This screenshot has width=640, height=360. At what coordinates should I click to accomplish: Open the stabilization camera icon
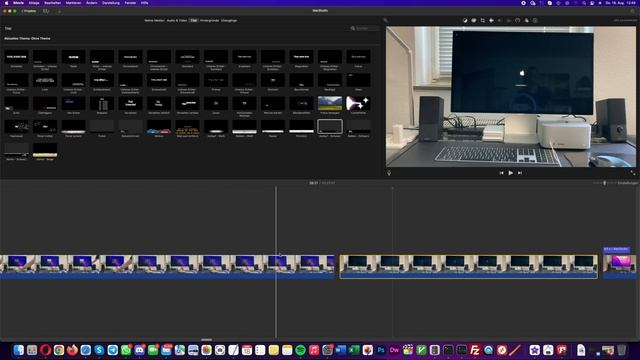pyautogui.click(x=491, y=20)
